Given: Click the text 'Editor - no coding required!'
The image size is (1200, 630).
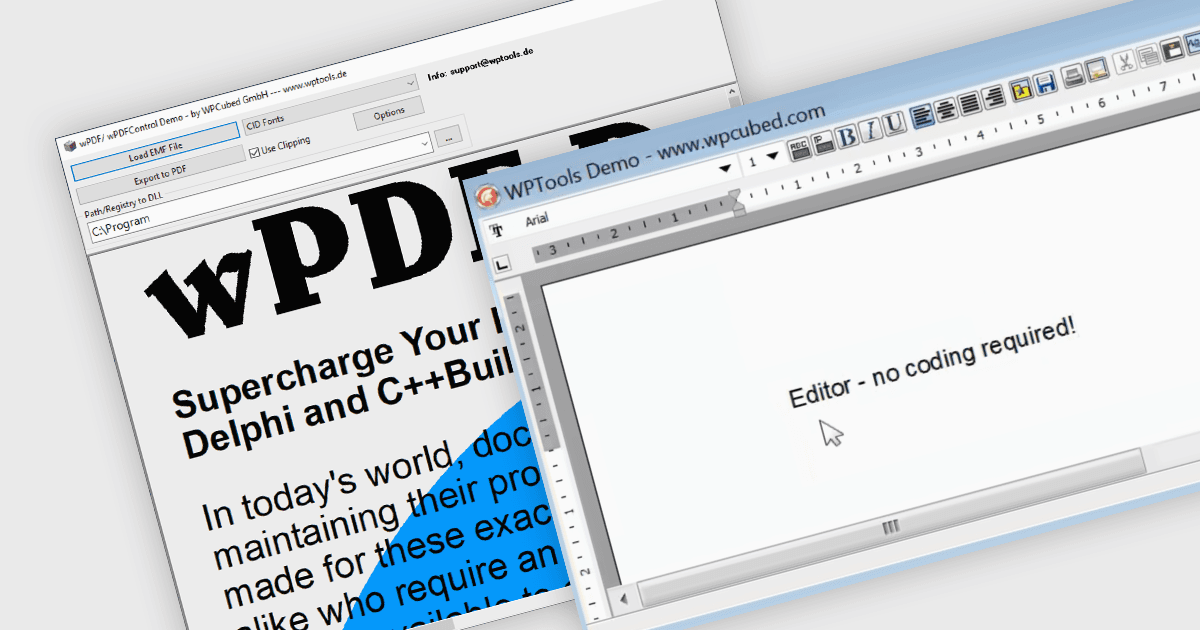Looking at the screenshot, I should pos(933,365).
